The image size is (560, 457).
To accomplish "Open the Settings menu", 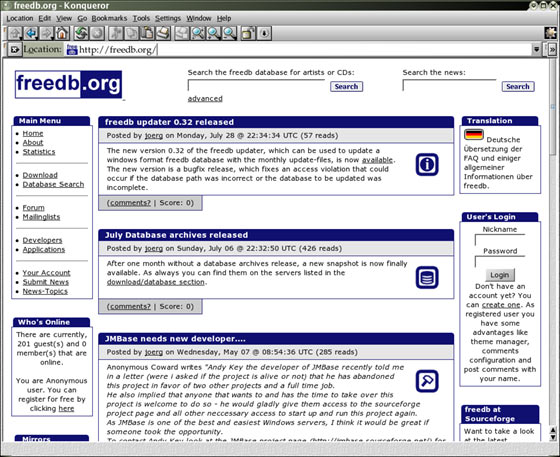I will (x=168, y=18).
